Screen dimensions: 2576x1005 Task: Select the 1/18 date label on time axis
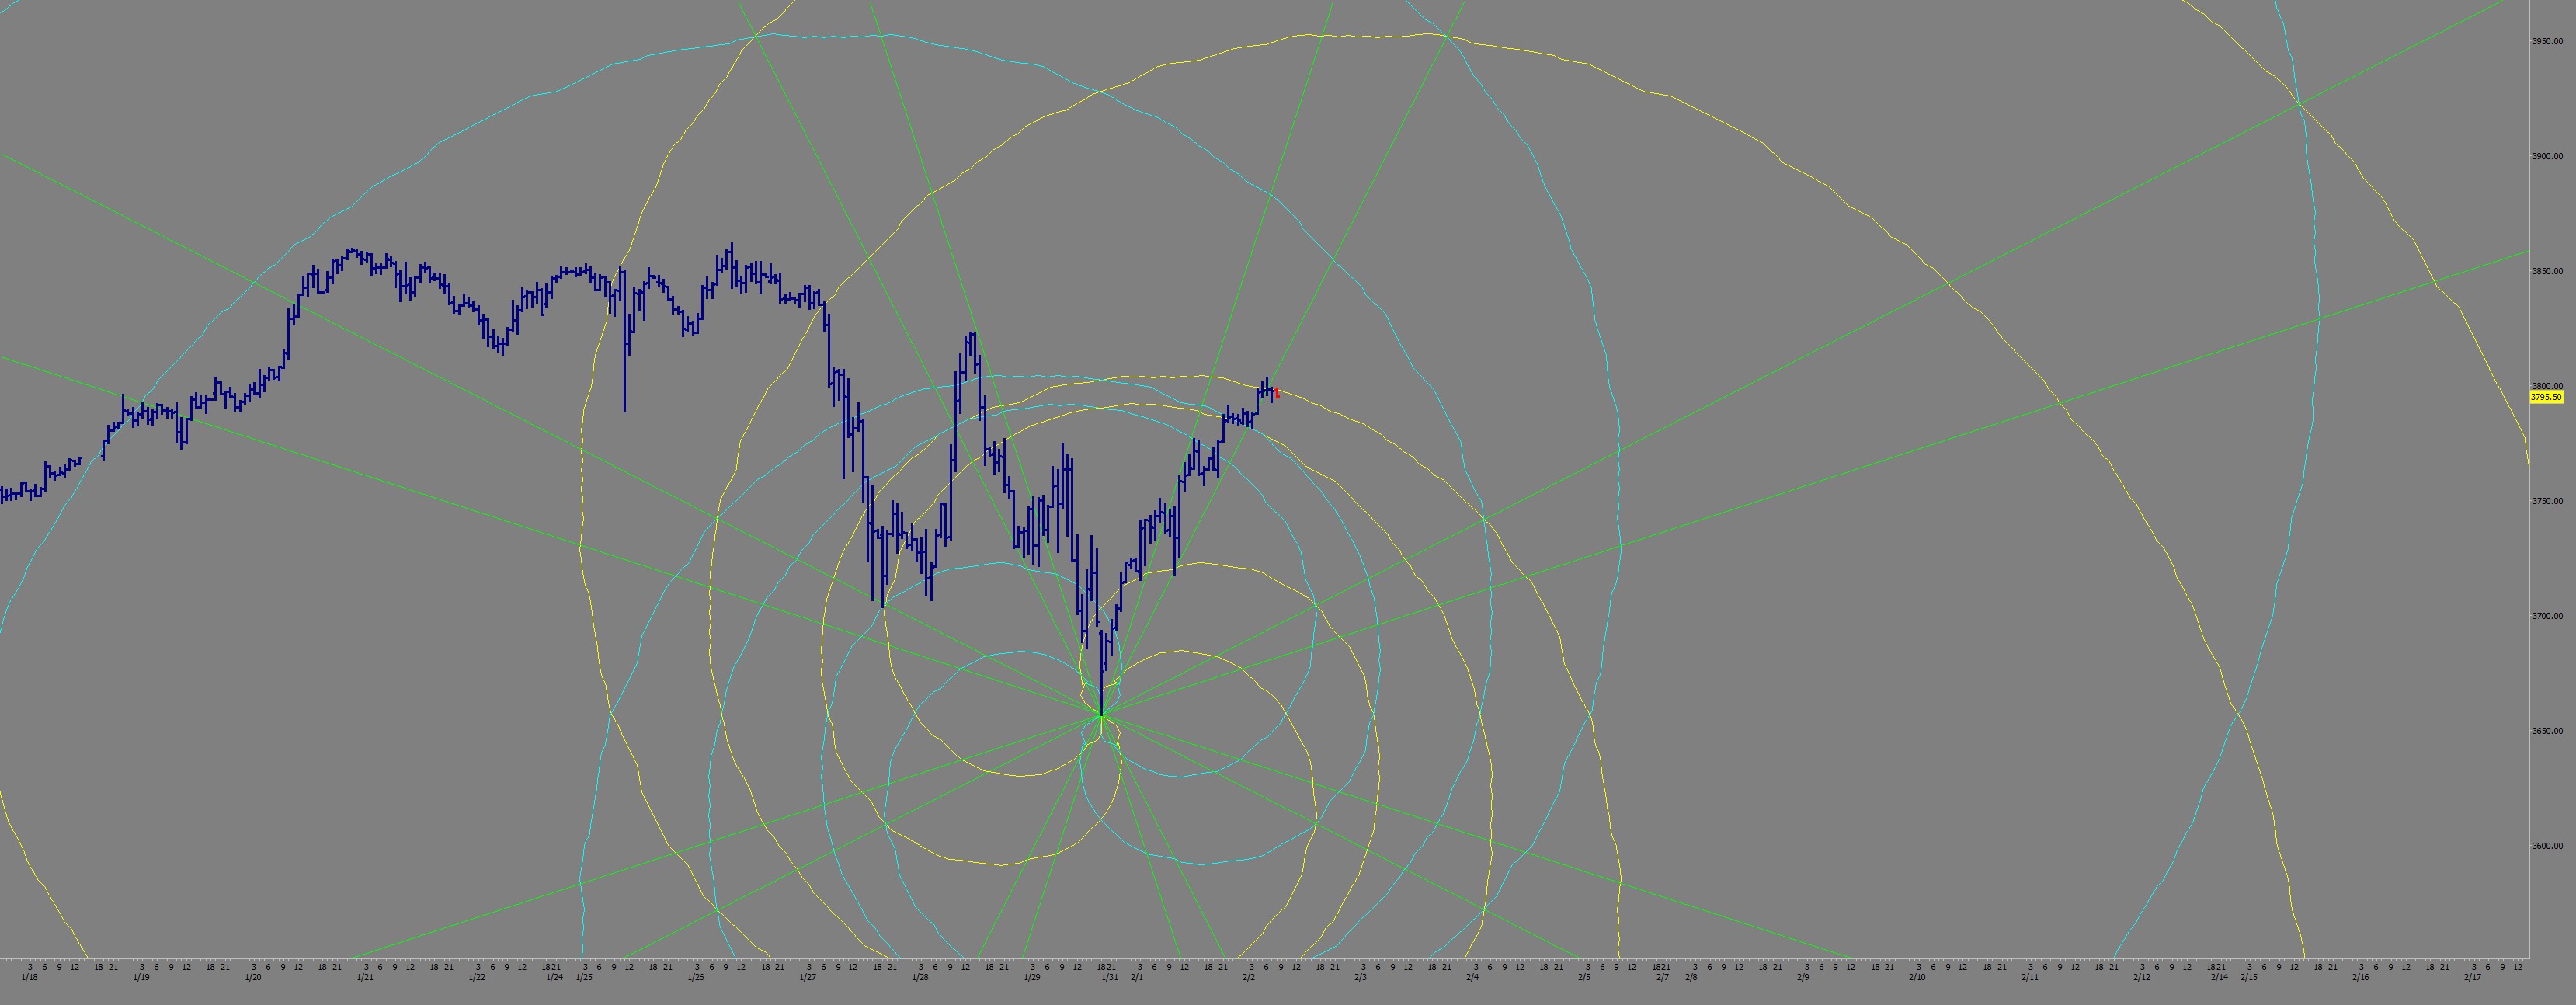pyautogui.click(x=29, y=977)
